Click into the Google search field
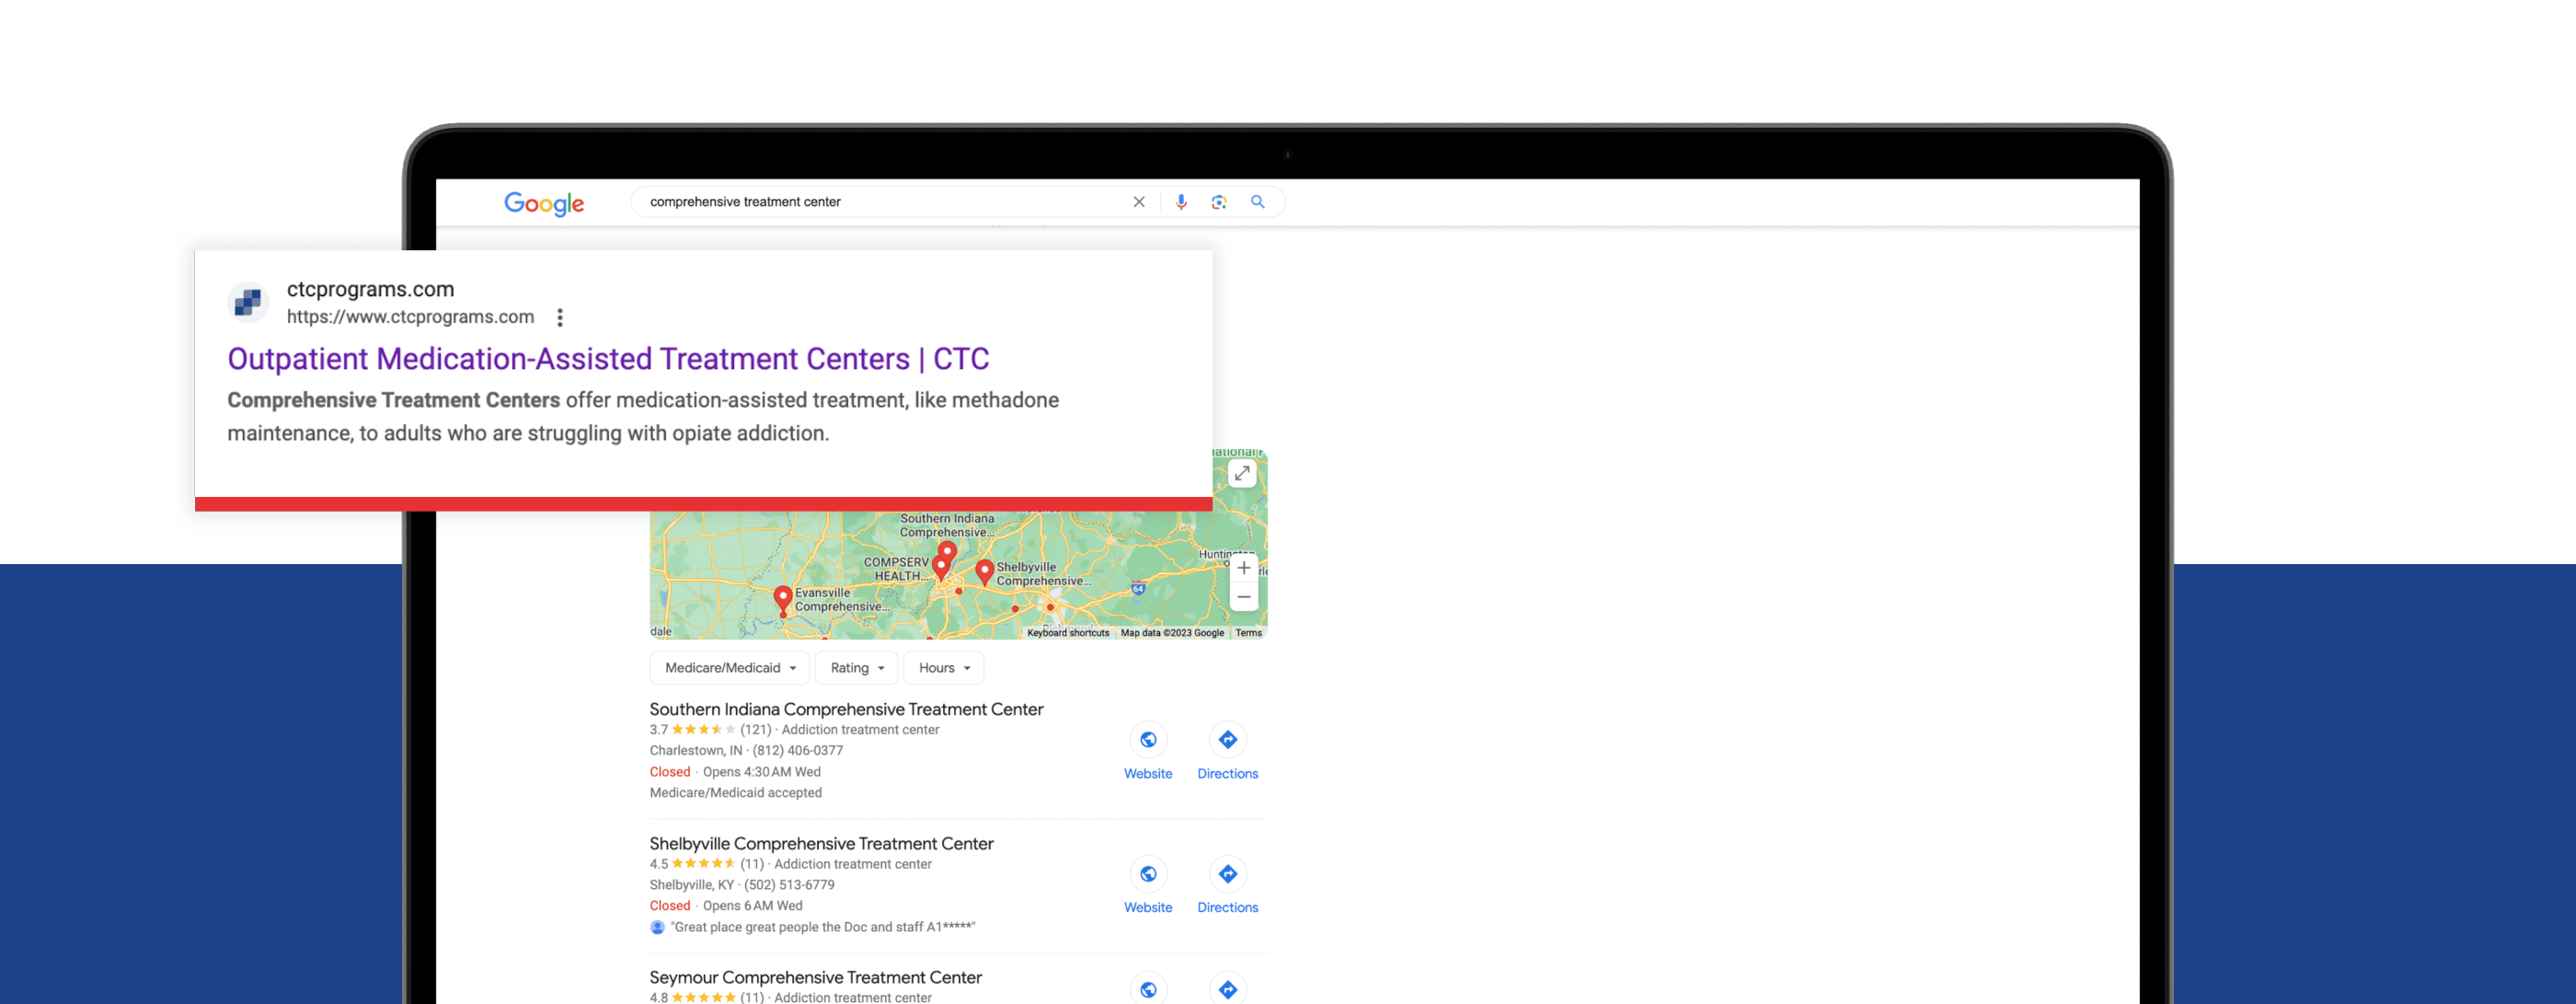Viewport: 2576px width, 1004px height. (x=880, y=202)
